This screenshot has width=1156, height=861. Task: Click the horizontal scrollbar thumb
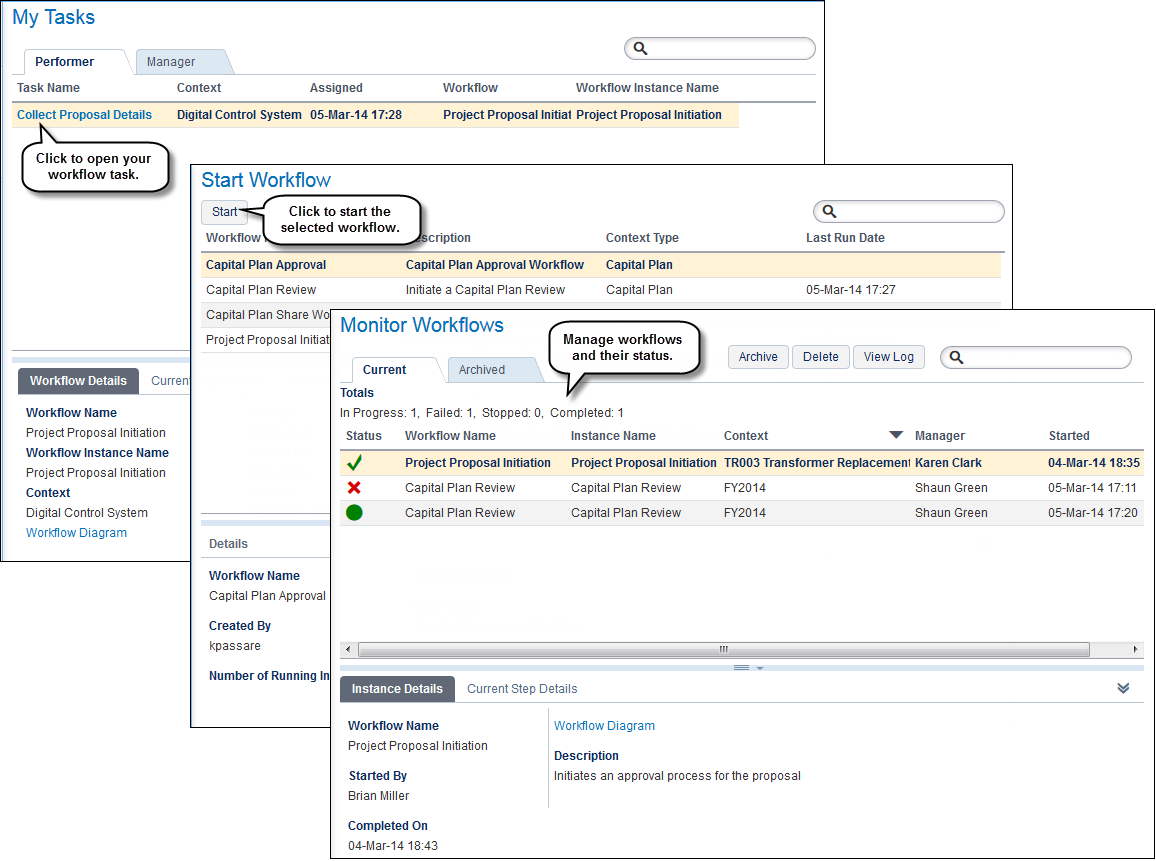coord(723,649)
